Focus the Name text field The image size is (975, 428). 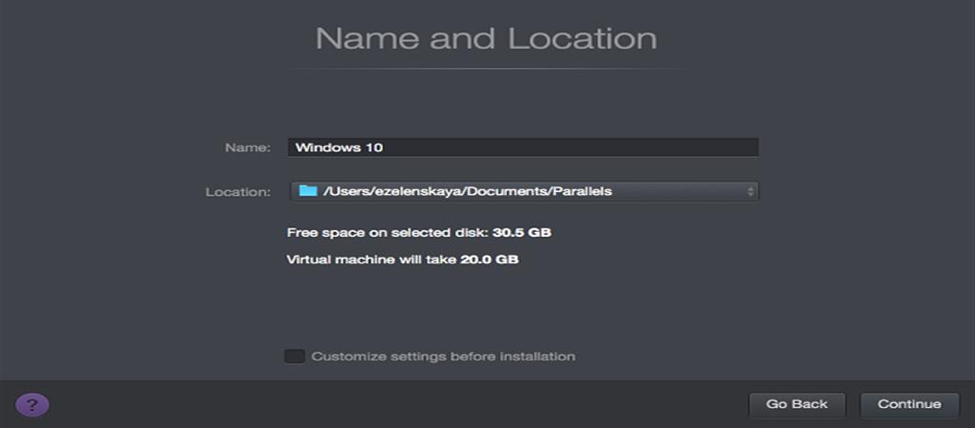pos(522,147)
